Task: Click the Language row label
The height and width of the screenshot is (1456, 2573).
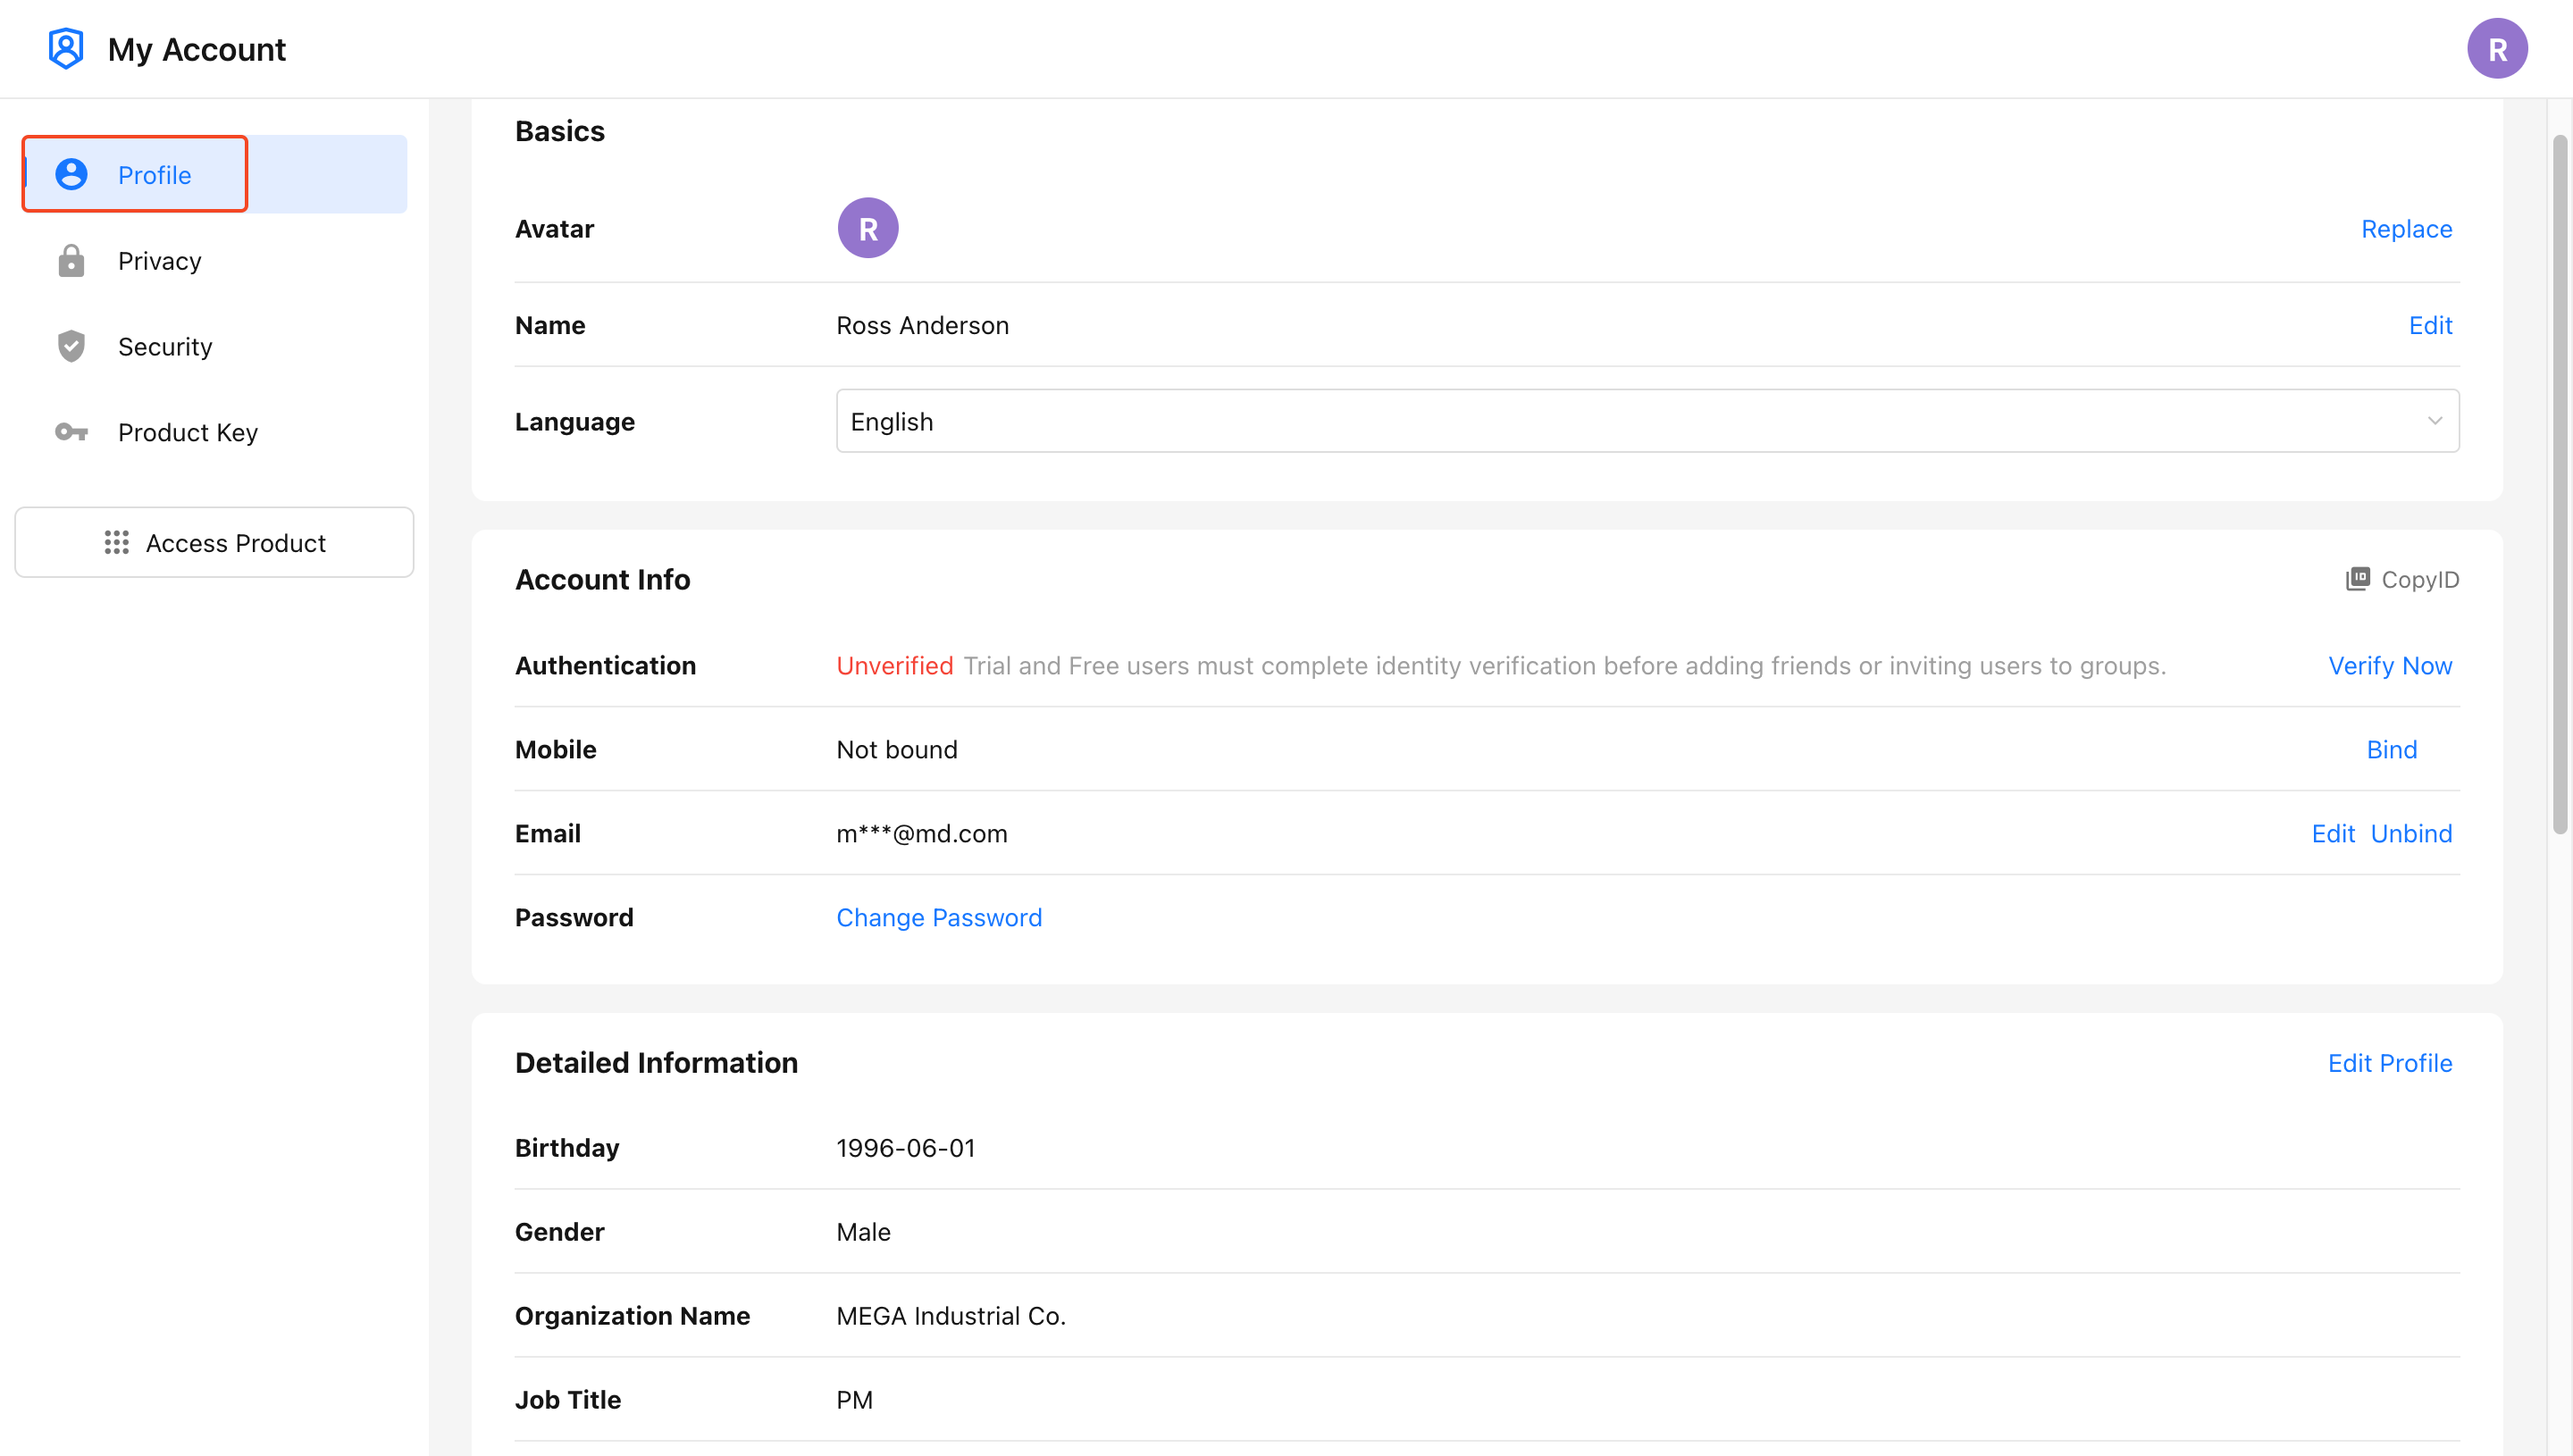Action: tap(575, 421)
